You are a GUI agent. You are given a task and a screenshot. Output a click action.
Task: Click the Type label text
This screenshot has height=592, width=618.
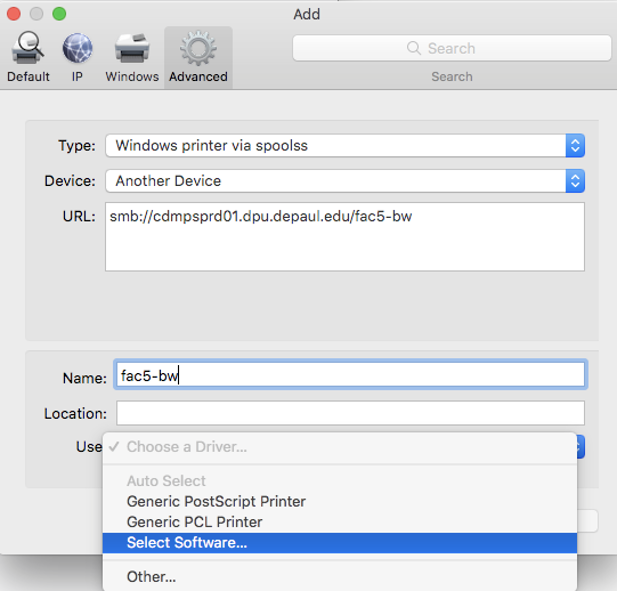click(77, 146)
